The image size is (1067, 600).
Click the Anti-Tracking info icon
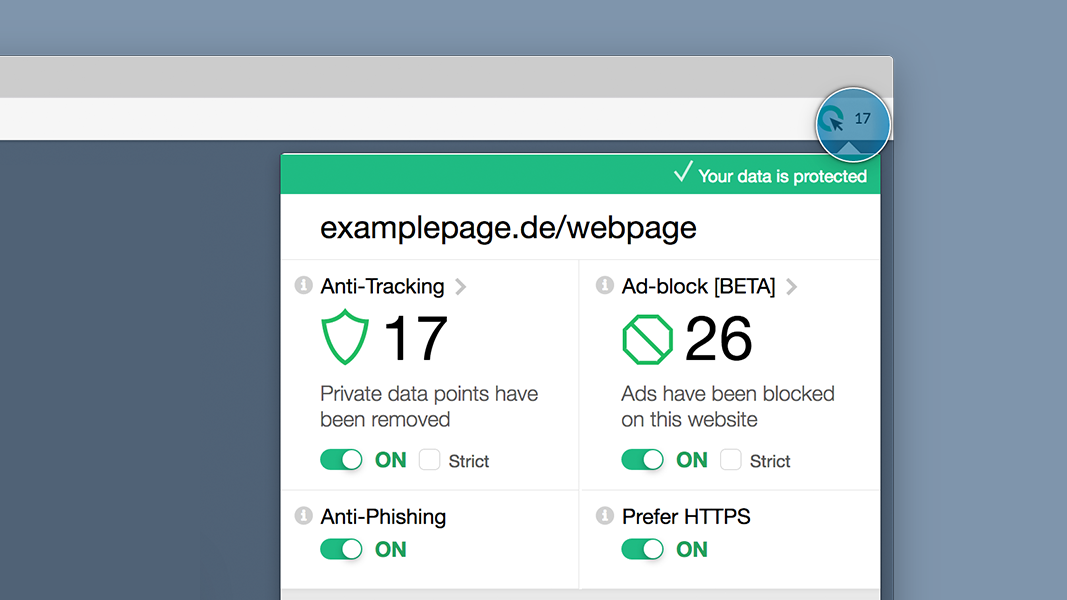click(x=303, y=285)
